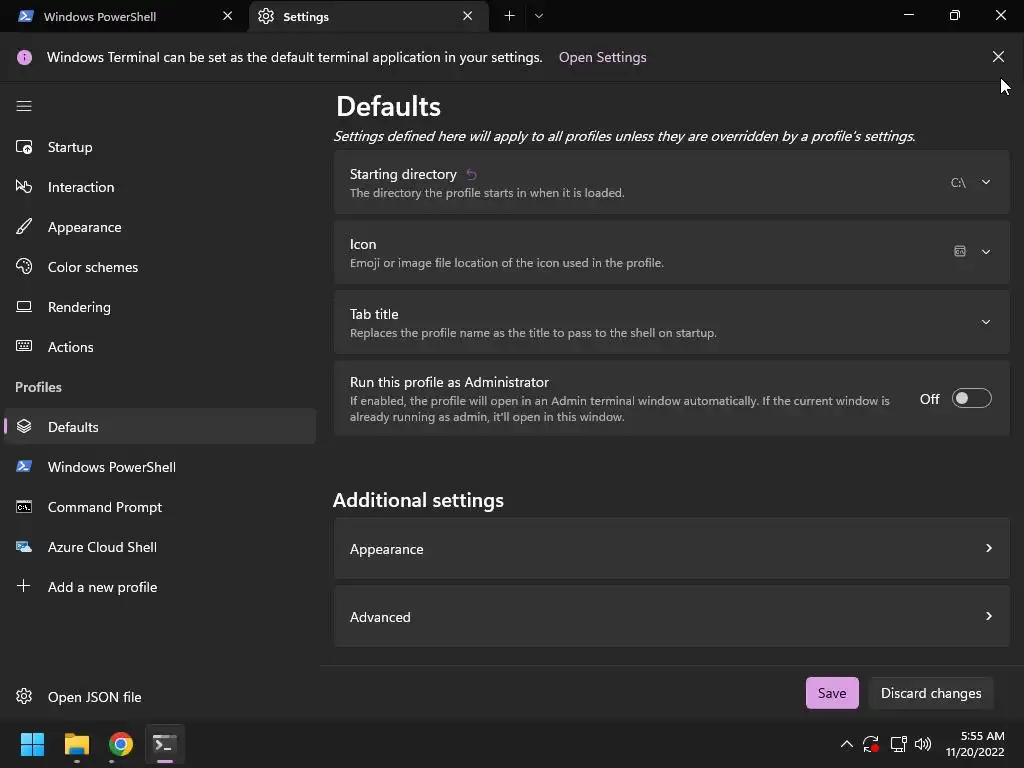Viewport: 1024px width, 768px height.
Task: Open Advanced additional settings
Action: (671, 616)
